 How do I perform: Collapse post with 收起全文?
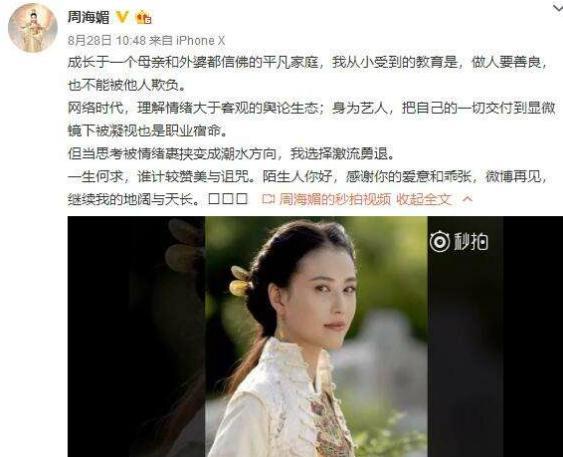pyautogui.click(x=424, y=199)
